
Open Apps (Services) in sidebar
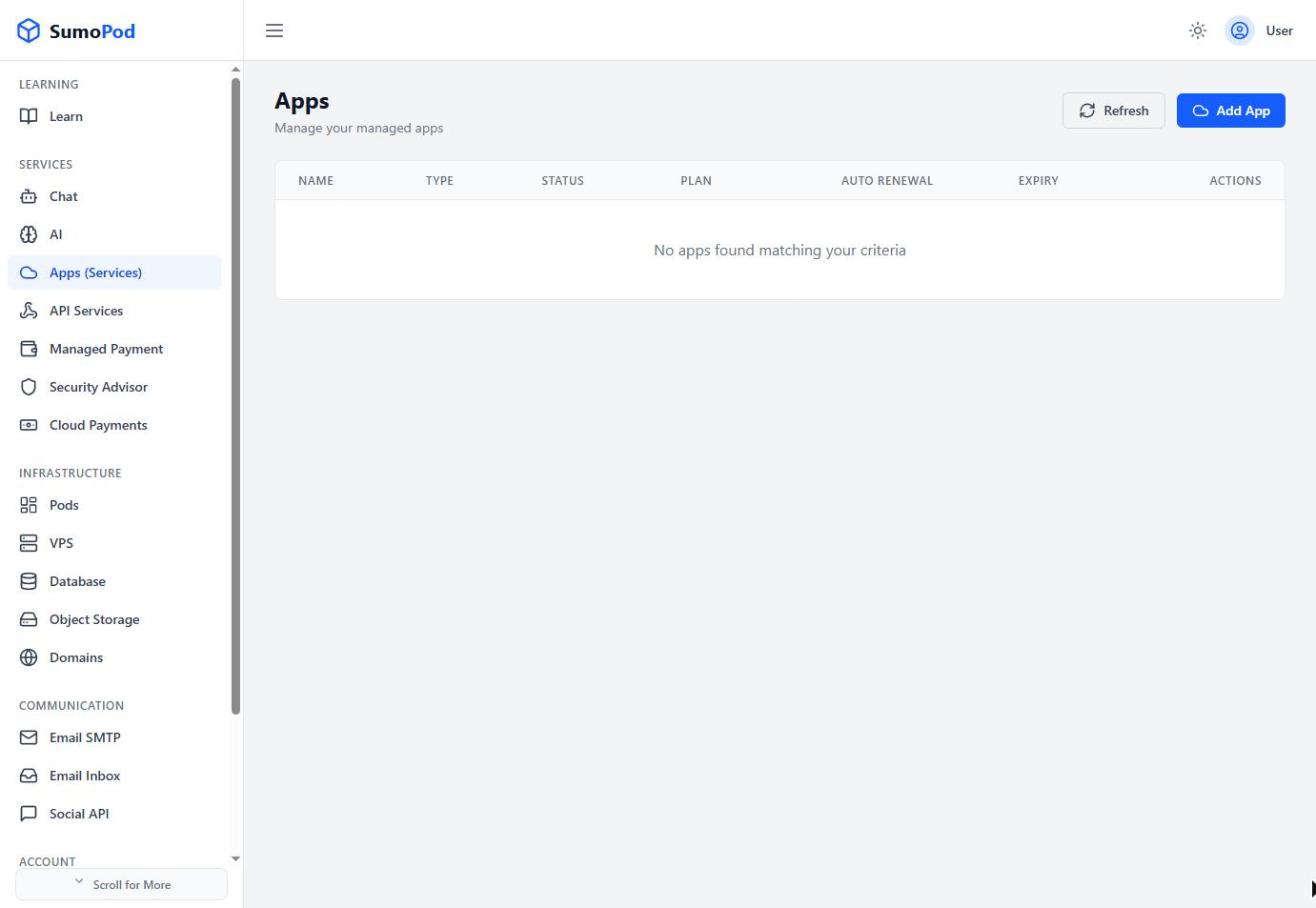click(x=114, y=273)
